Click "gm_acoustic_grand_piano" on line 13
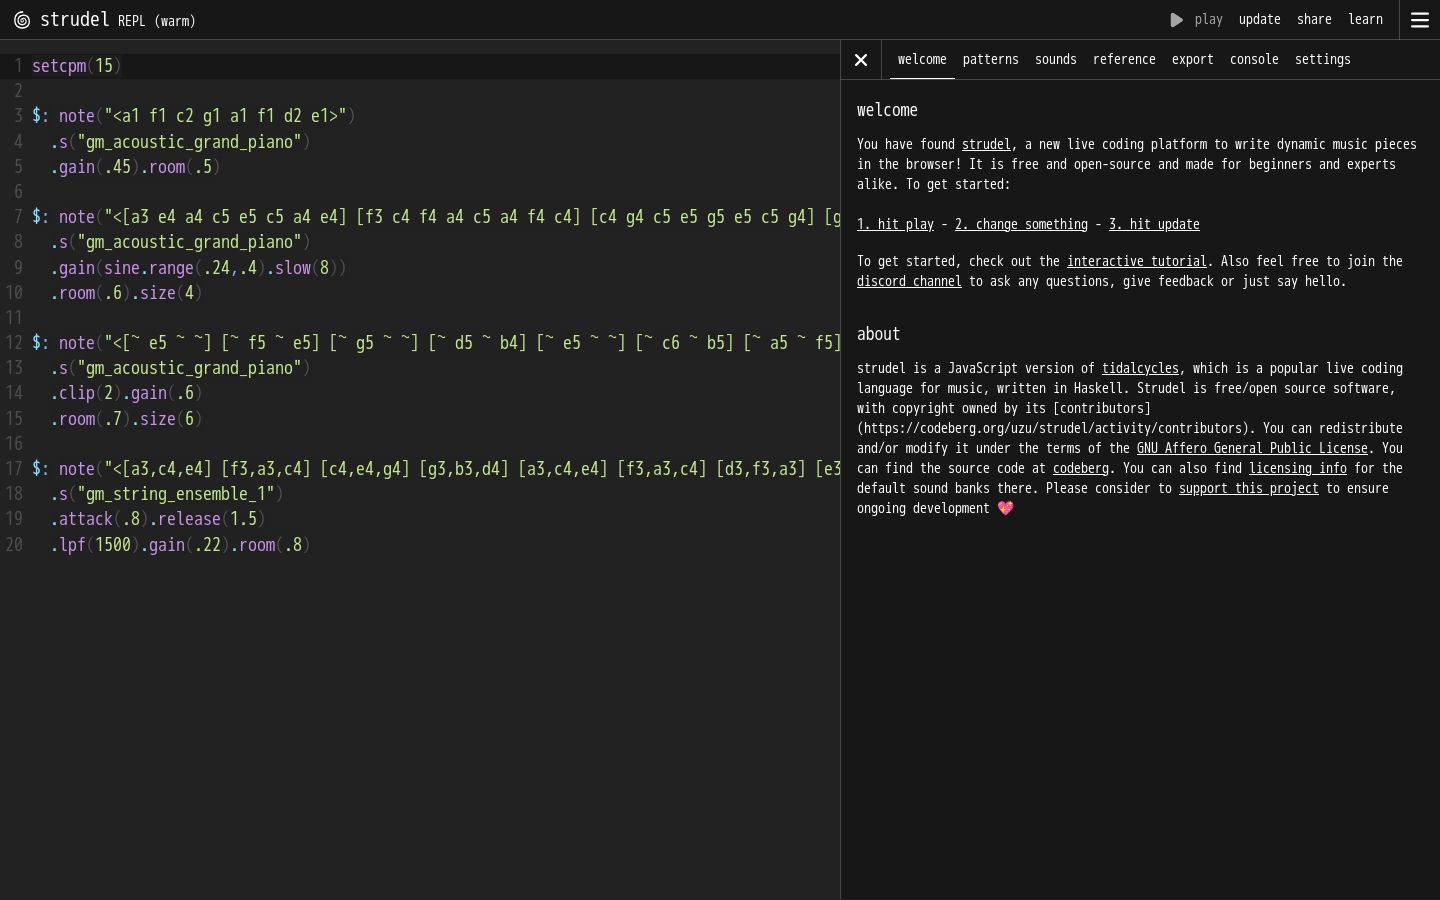Screen dimensions: 1440x900 click(x=189, y=368)
